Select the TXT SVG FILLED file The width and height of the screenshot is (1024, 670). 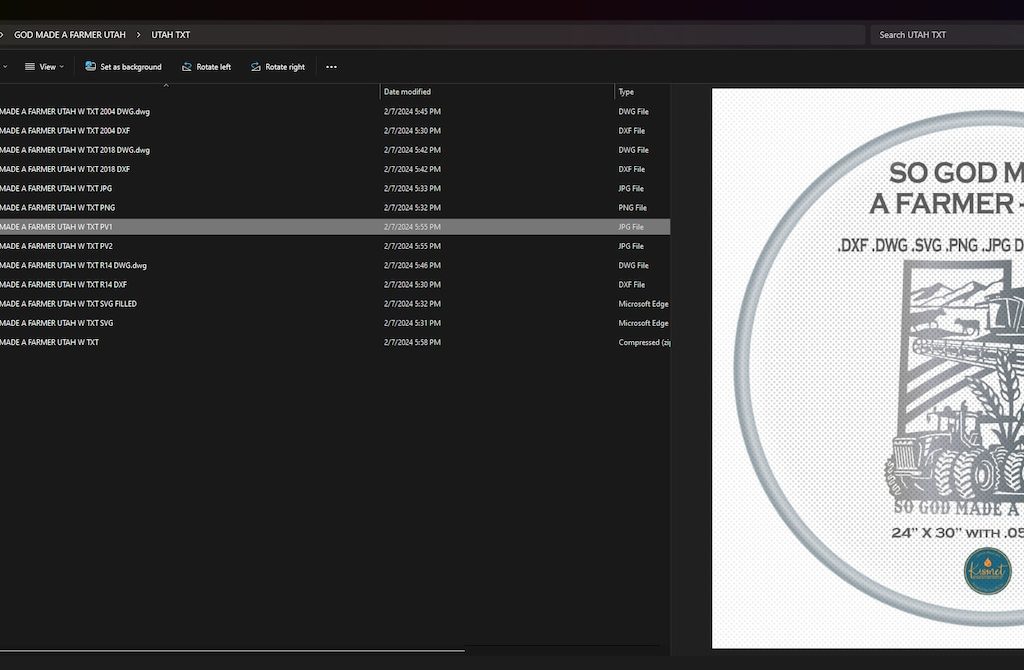(x=68, y=304)
